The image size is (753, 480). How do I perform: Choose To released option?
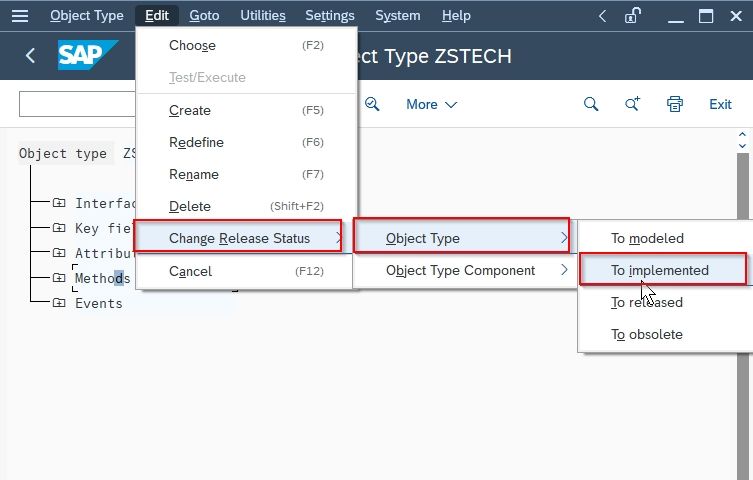[x=646, y=302]
